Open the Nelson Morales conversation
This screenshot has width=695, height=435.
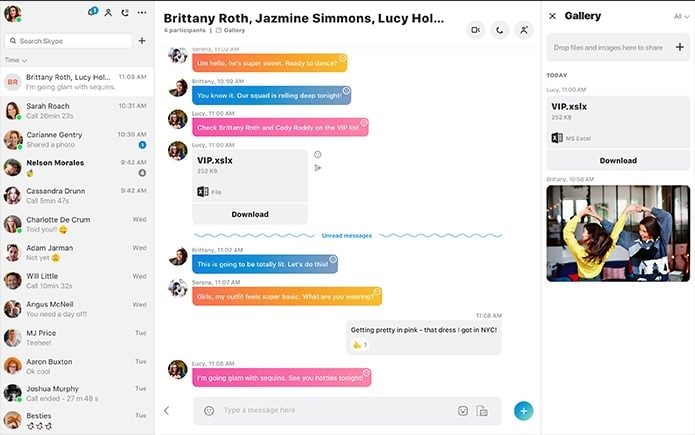click(x=77, y=168)
